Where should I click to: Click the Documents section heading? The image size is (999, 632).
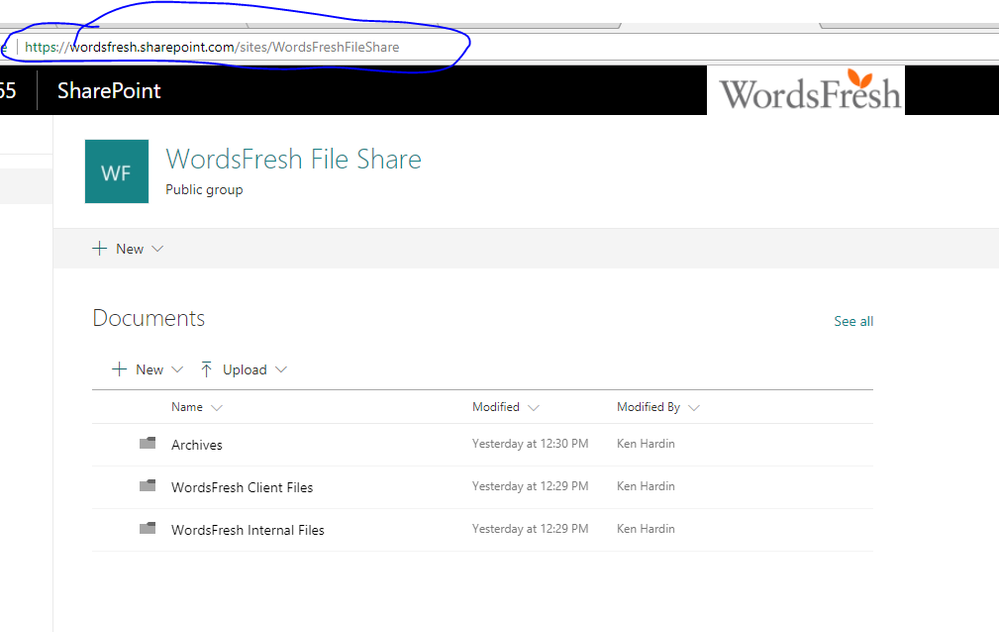(x=148, y=318)
